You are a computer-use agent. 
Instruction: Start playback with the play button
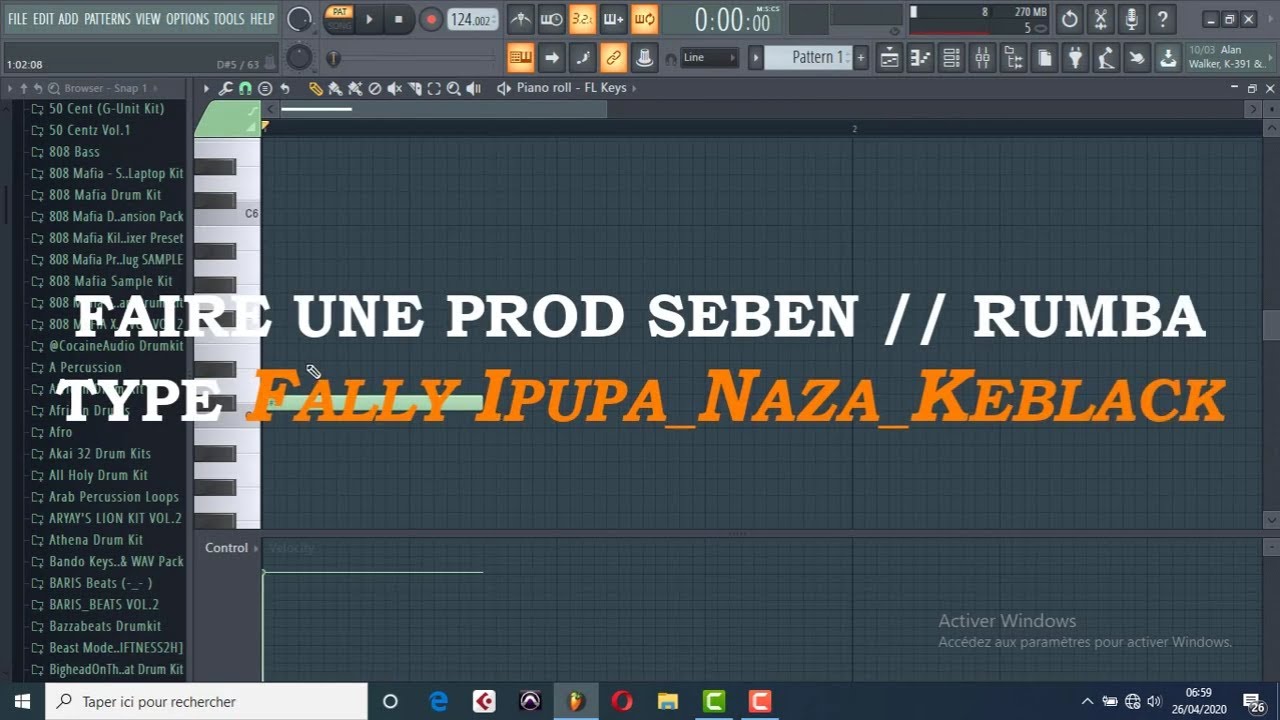click(x=369, y=19)
